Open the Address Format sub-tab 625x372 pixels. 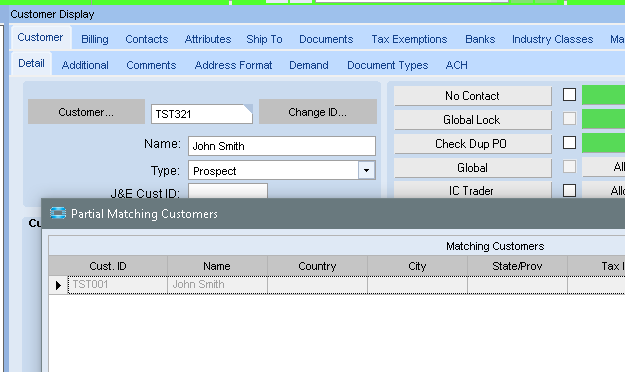(233, 65)
